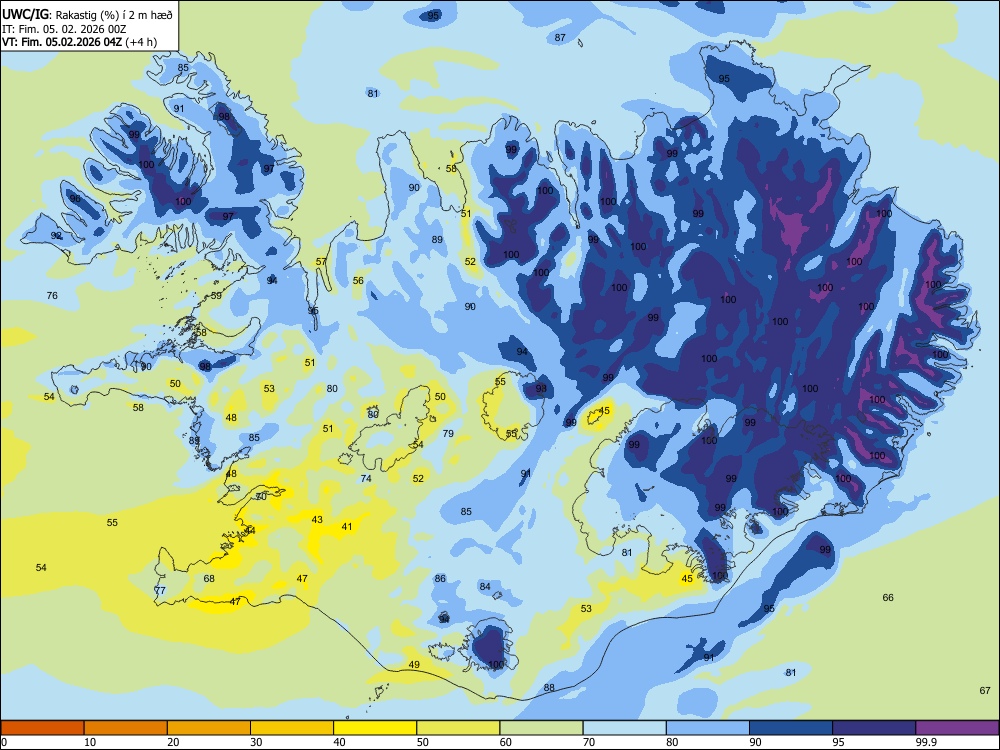Click the 50–60 pale yellow legend swatch
The image size is (1000, 750).
tap(458, 728)
